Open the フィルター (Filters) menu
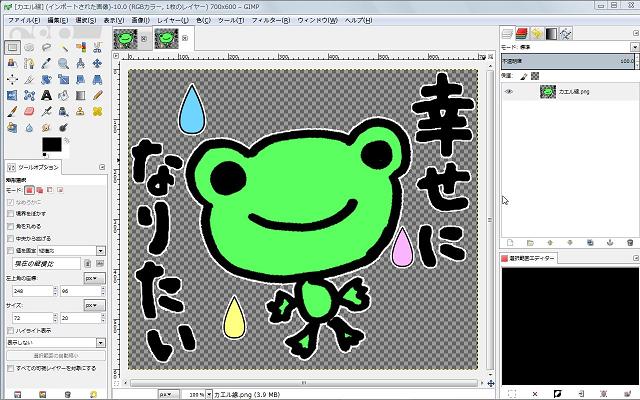The height and width of the screenshot is (400, 640). (271, 20)
